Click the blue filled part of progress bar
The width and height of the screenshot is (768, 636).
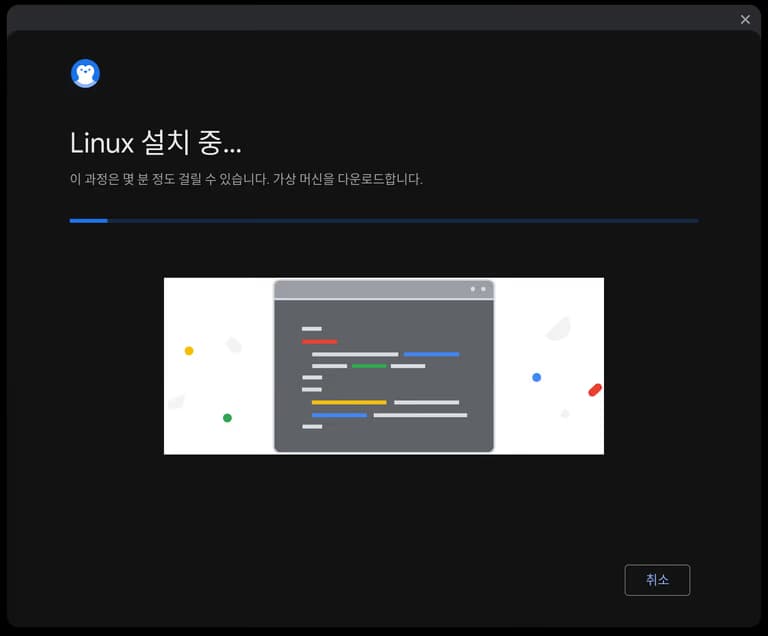[88, 220]
